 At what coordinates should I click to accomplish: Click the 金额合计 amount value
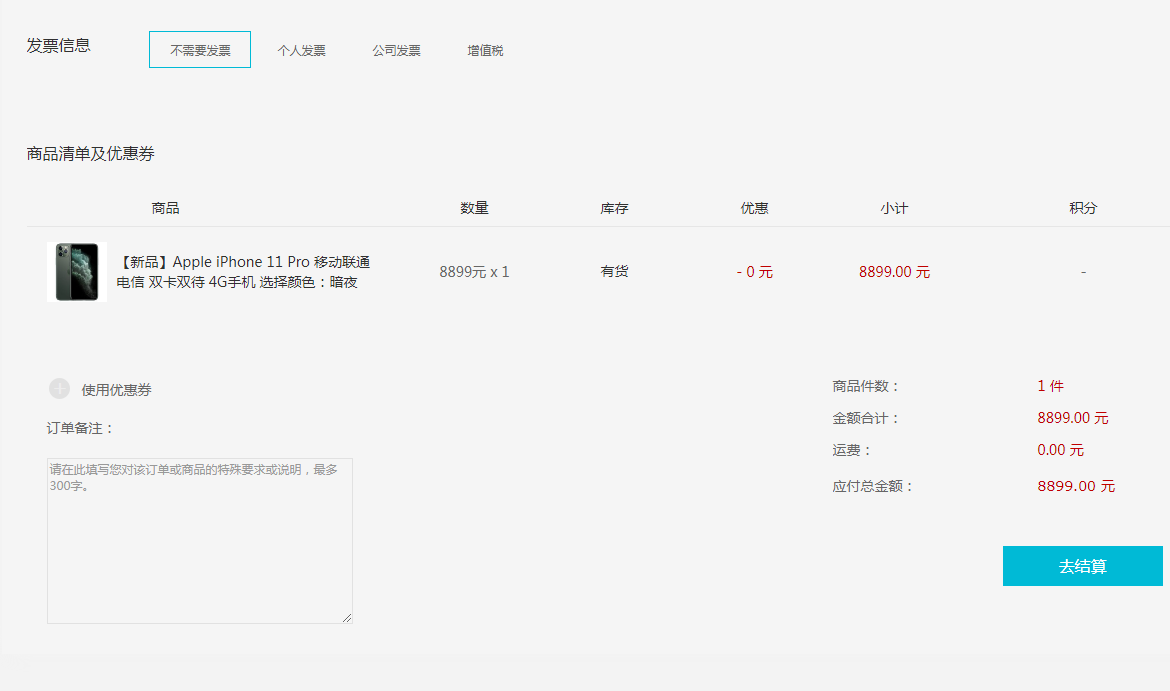pyautogui.click(x=1073, y=418)
